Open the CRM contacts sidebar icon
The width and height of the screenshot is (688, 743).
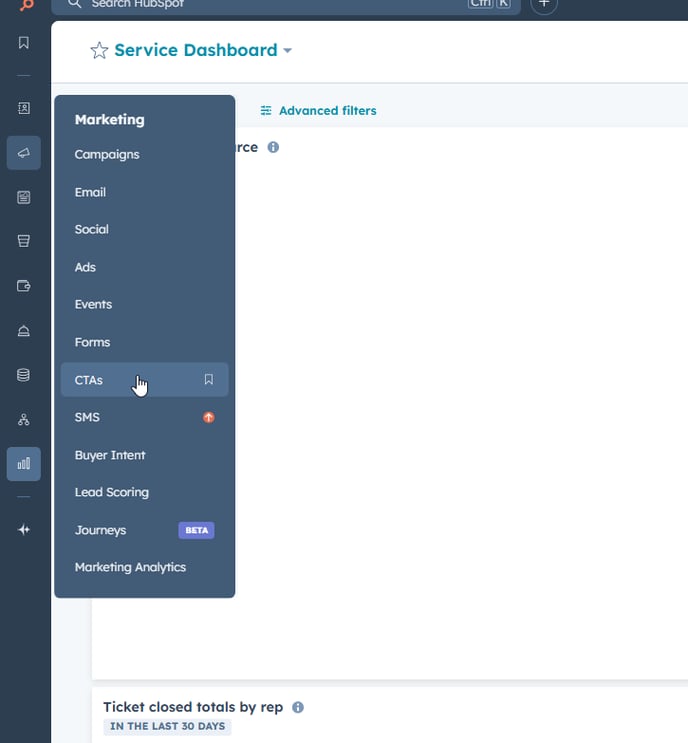tap(24, 108)
